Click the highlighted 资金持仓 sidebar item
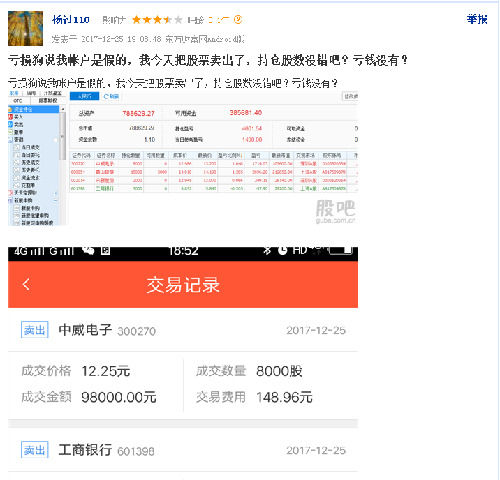The width and height of the screenshot is (500, 480). (x=33, y=109)
